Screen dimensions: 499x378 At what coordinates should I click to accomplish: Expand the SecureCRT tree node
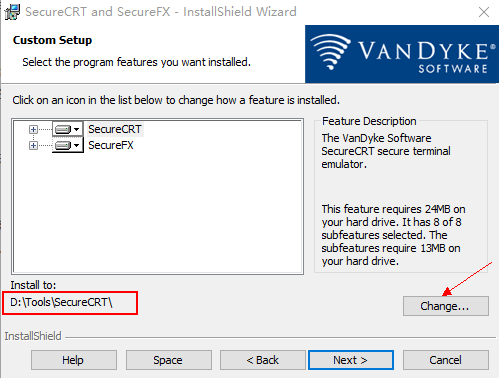tap(33, 129)
